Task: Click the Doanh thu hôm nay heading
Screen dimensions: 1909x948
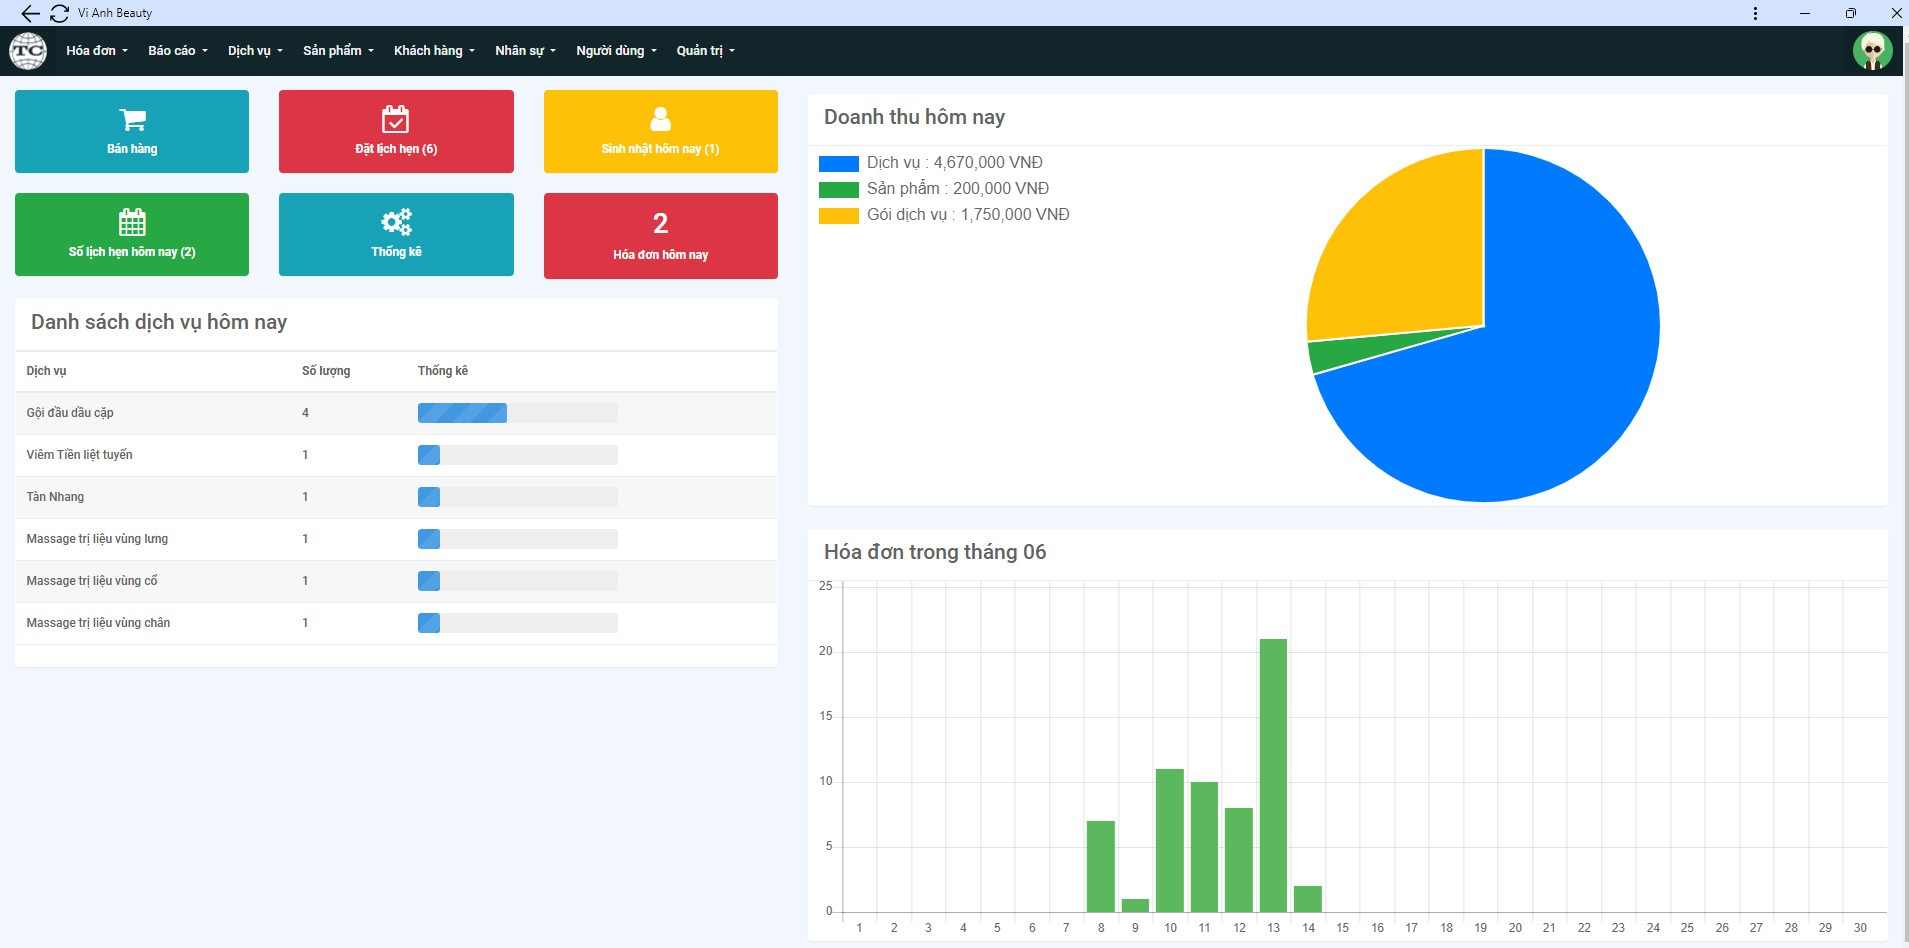Action: (914, 117)
